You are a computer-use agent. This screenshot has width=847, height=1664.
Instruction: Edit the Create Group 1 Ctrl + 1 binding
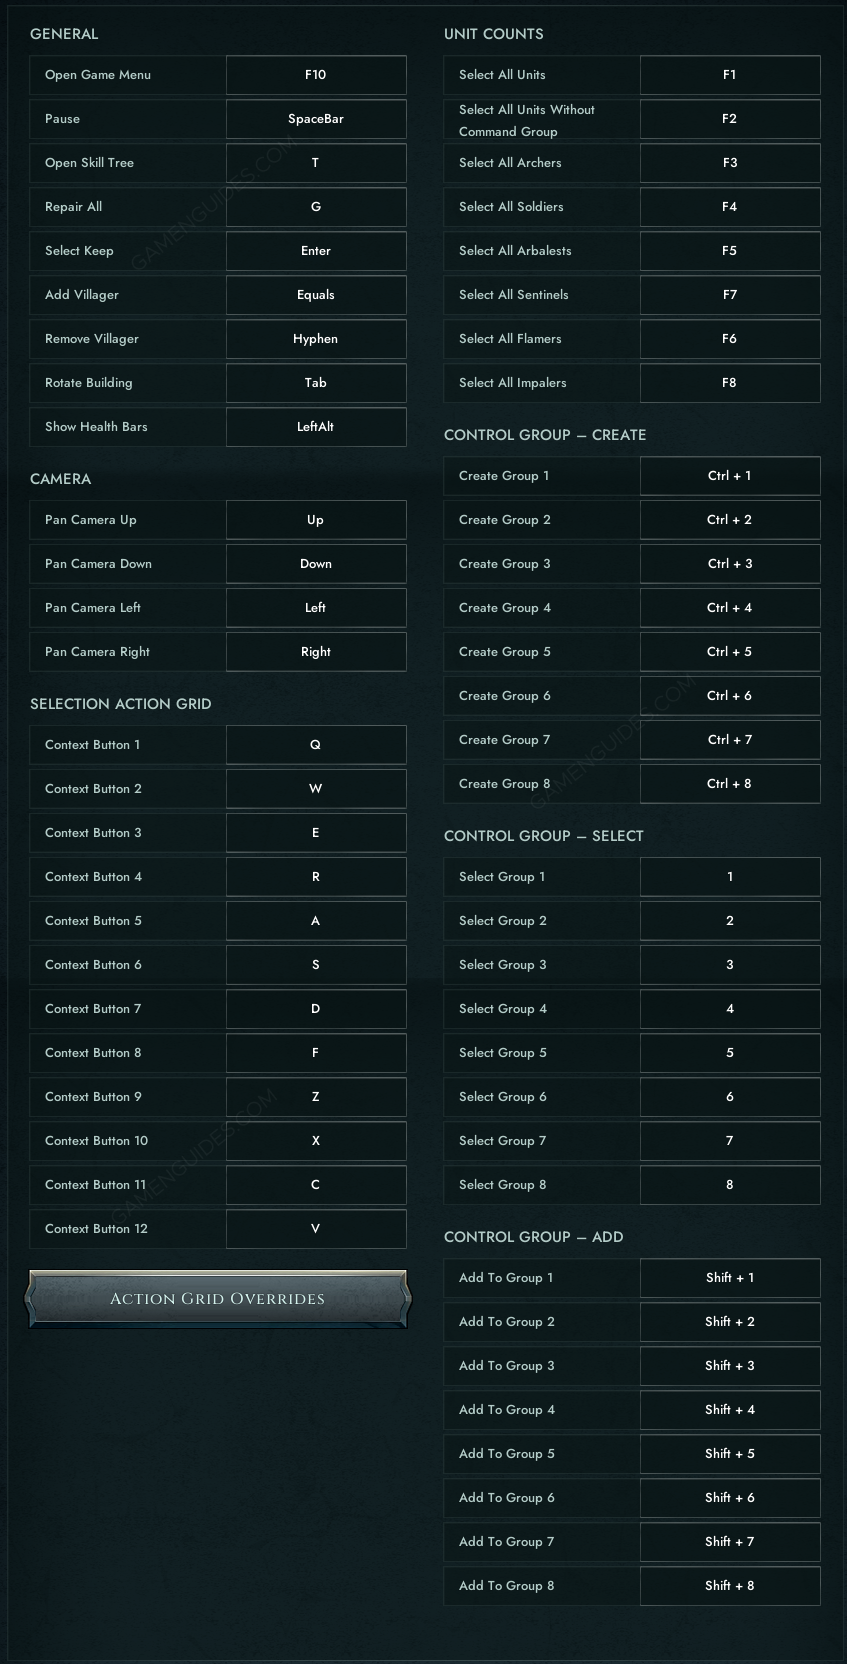click(x=730, y=476)
